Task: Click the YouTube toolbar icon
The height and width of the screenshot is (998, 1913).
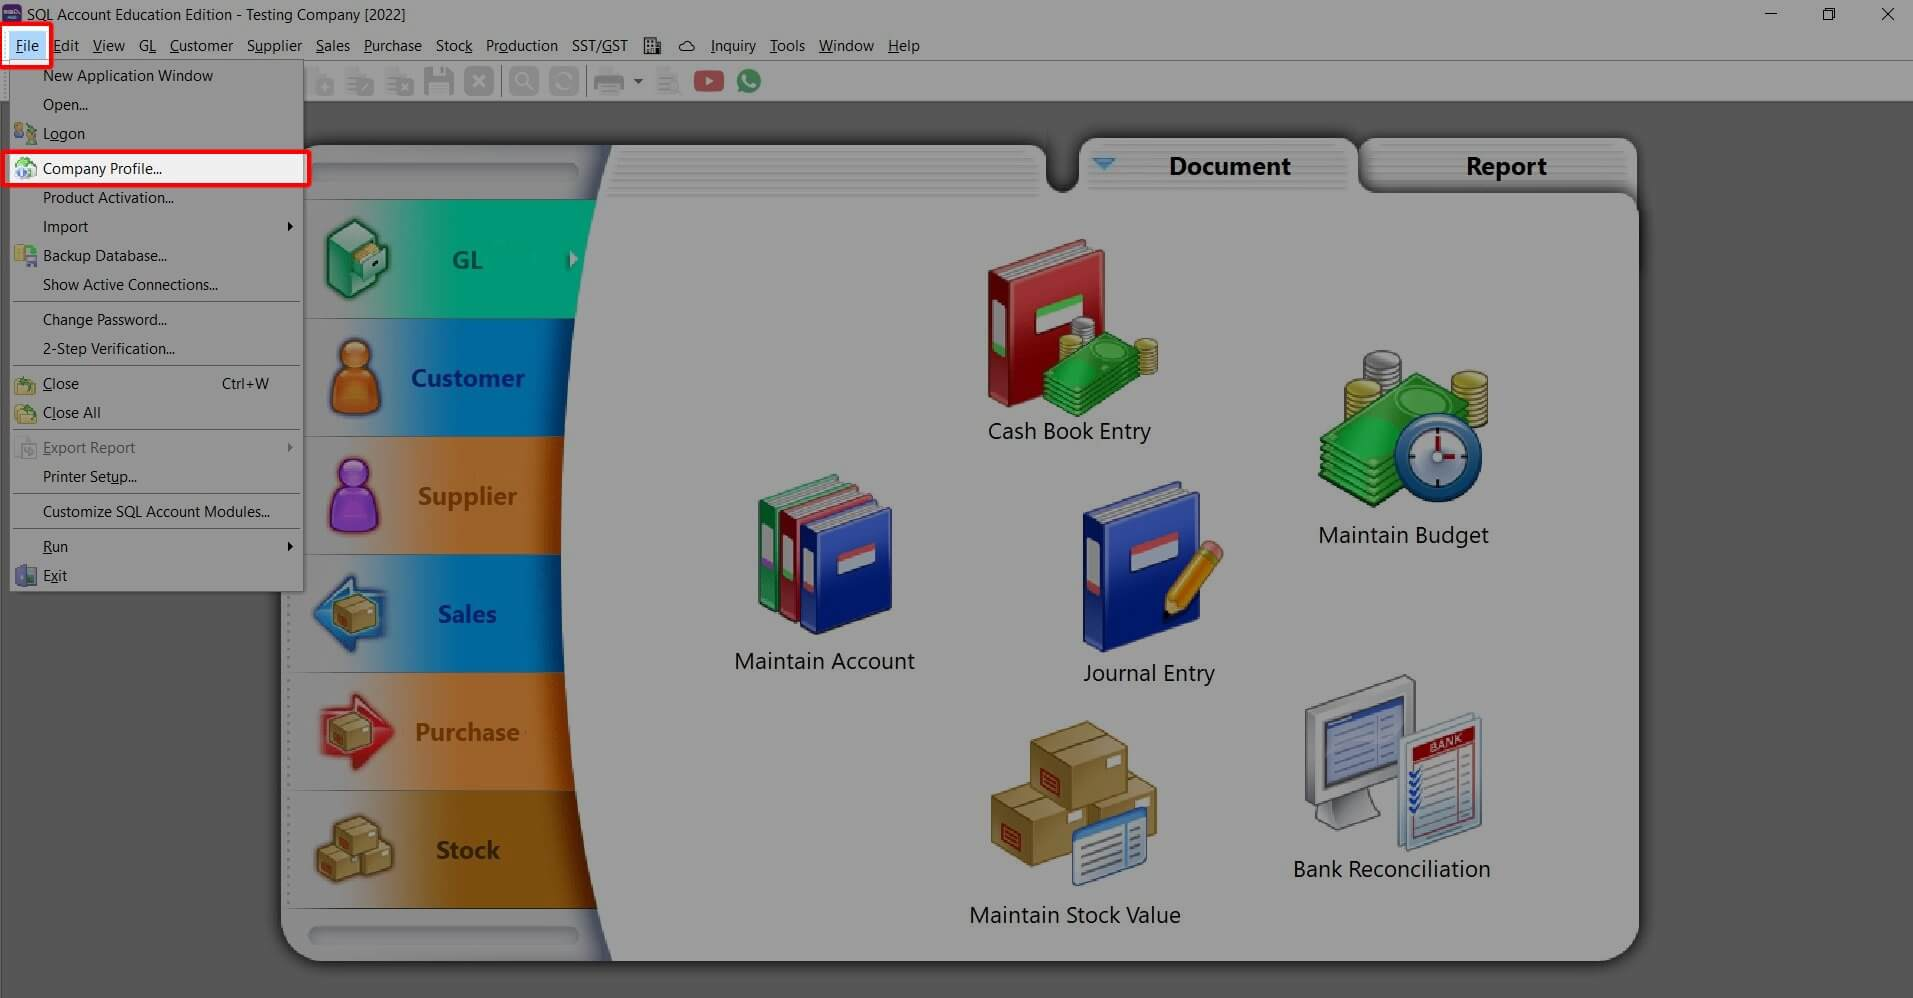Action: tap(708, 81)
